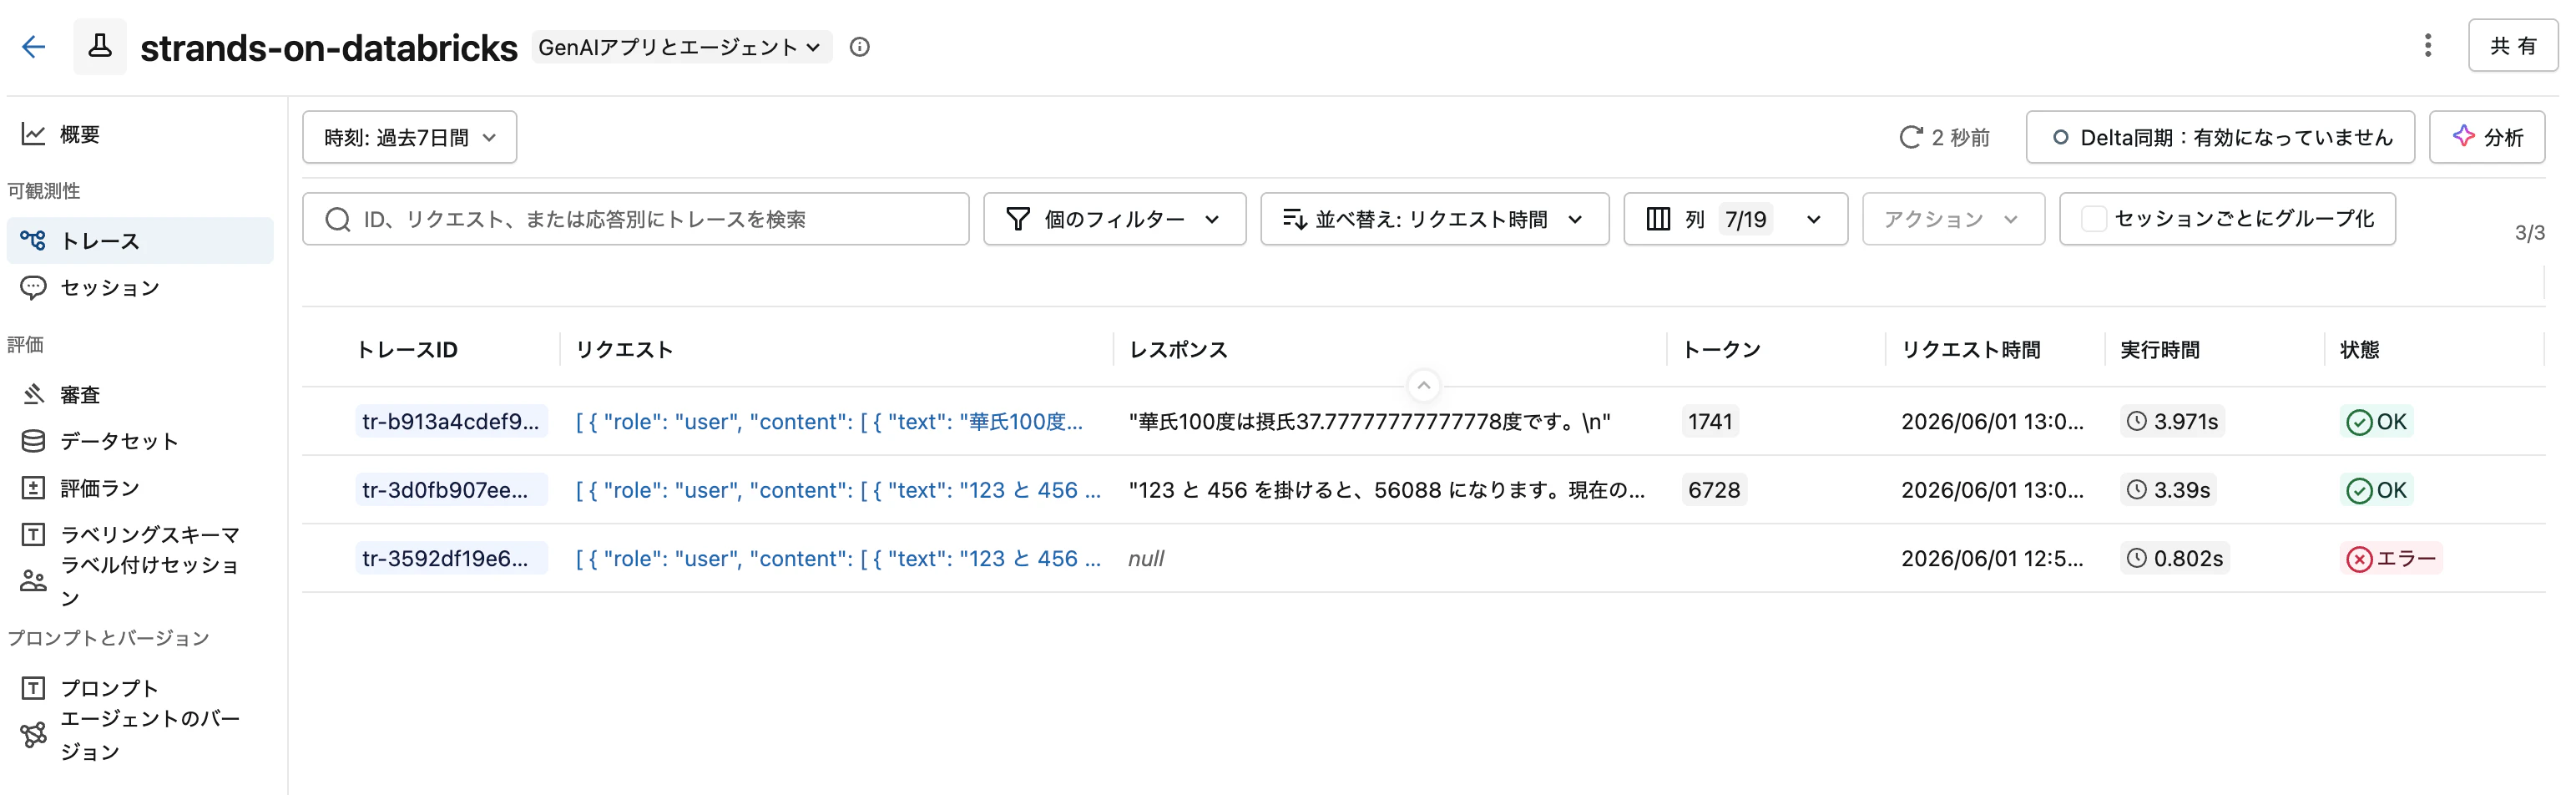Viewport: 2576px width, 795px height.
Task: Click the エラー status badge
Action: tap(2391, 558)
